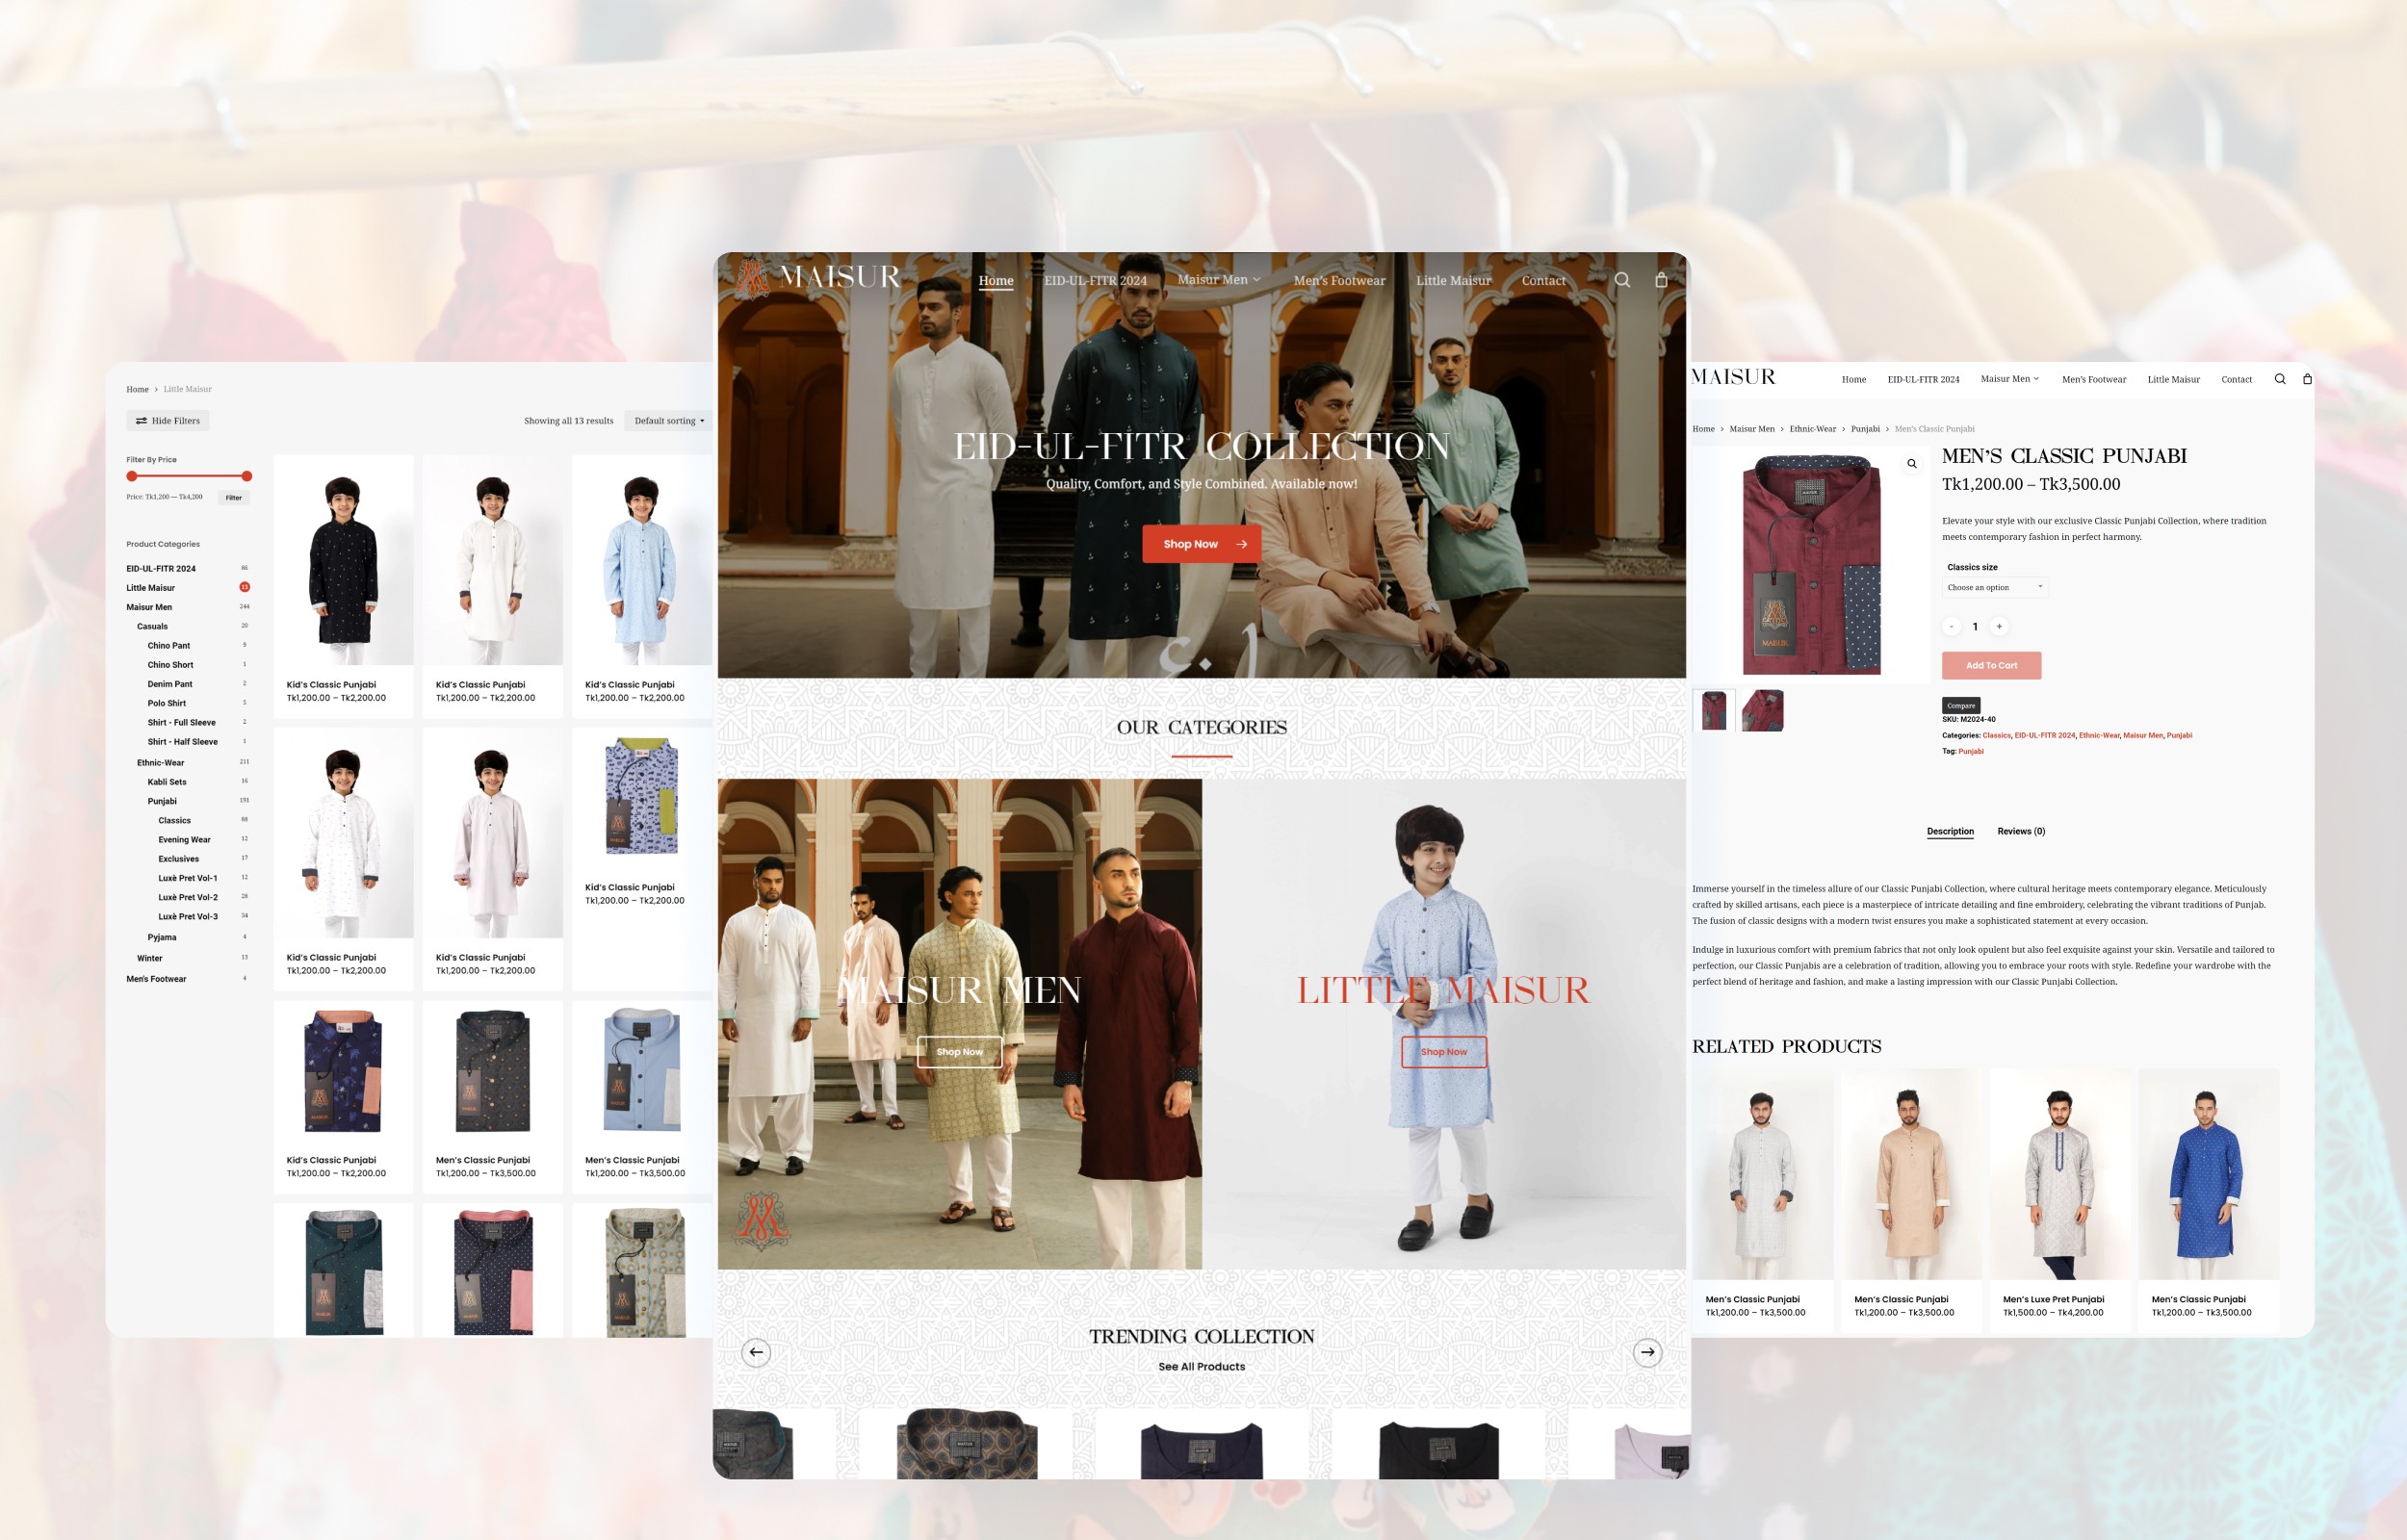Increase quantity with the plus stepper
2407x1540 pixels.
click(x=1999, y=627)
